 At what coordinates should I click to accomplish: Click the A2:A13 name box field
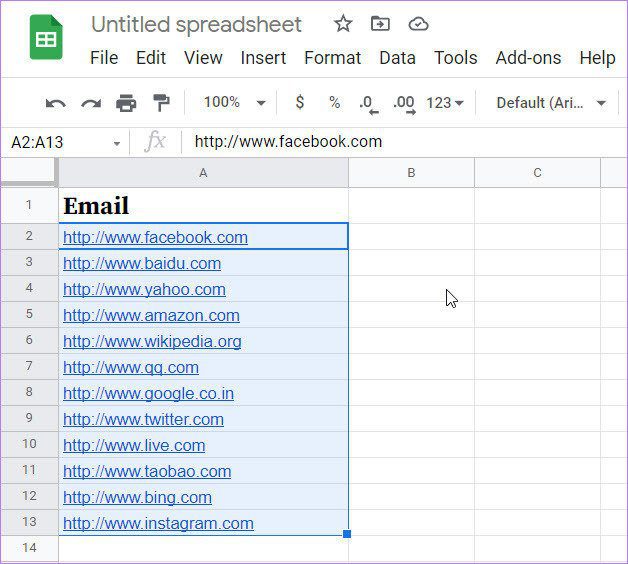(65, 142)
